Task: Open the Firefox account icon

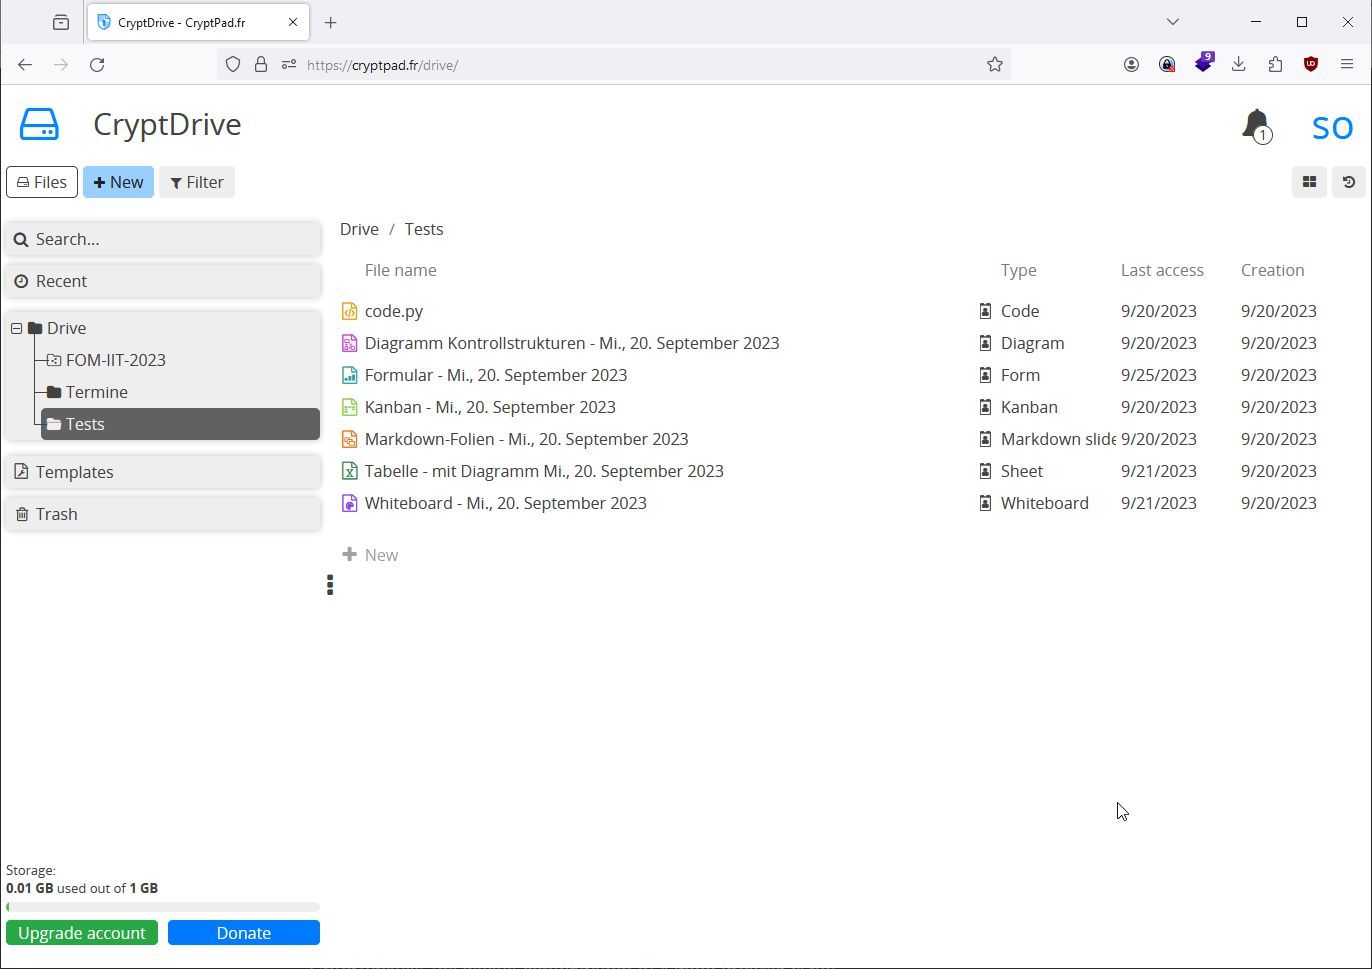Action: click(x=1131, y=65)
